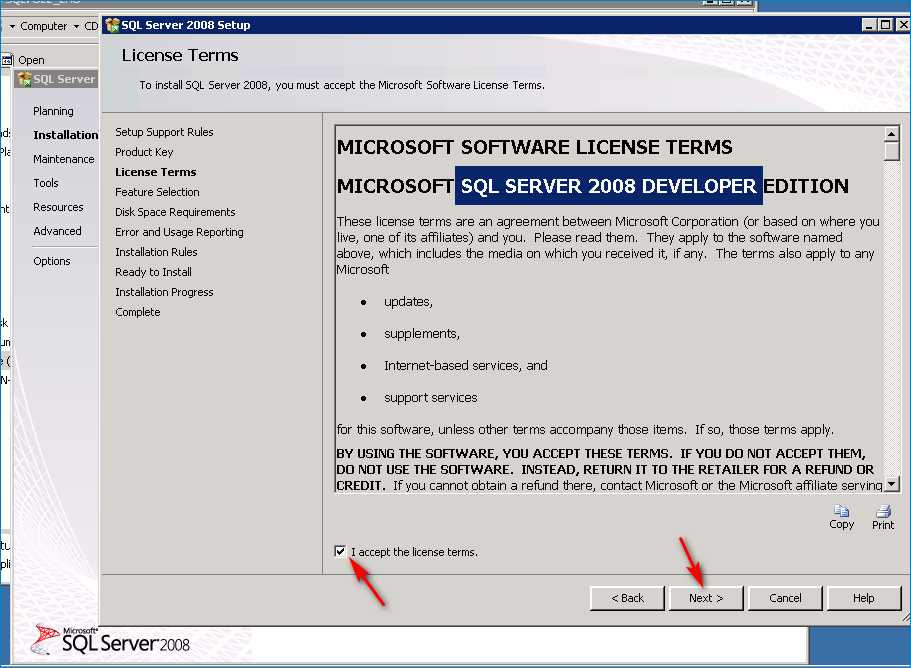This screenshot has width=911, height=668.
Task: Click the 'supplements,' bullet item
Action: (422, 333)
